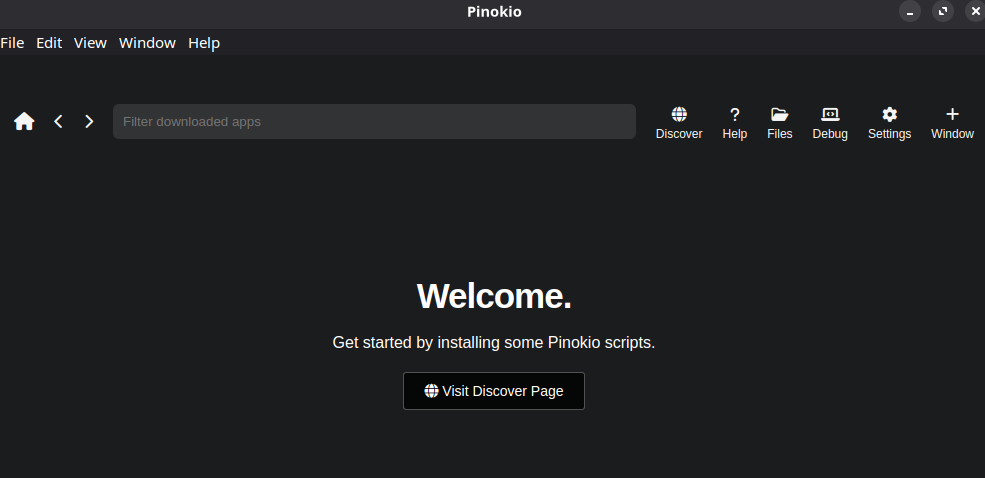The width and height of the screenshot is (985, 478).
Task: Navigate forward with the right chevron
Action: pos(89,121)
